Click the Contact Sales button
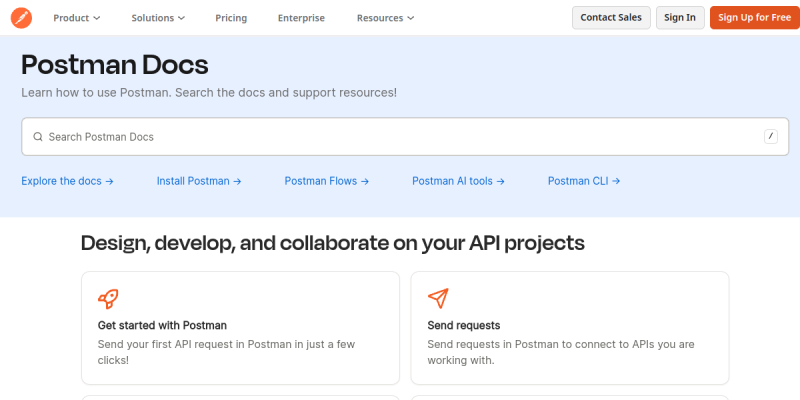This screenshot has width=800, height=400. [611, 17]
